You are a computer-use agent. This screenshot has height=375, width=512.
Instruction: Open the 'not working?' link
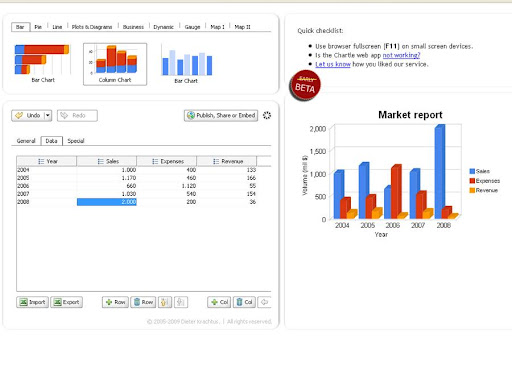[x=401, y=55]
